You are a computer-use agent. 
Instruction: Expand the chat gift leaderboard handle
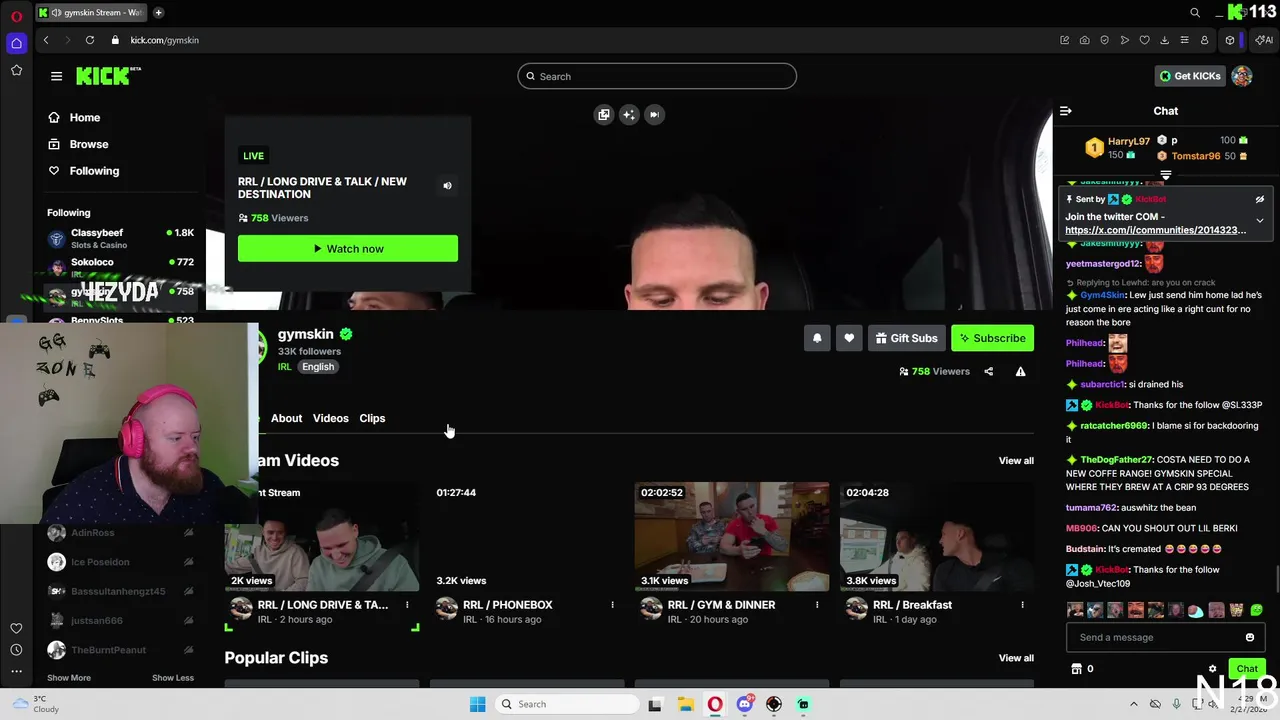tap(1166, 175)
